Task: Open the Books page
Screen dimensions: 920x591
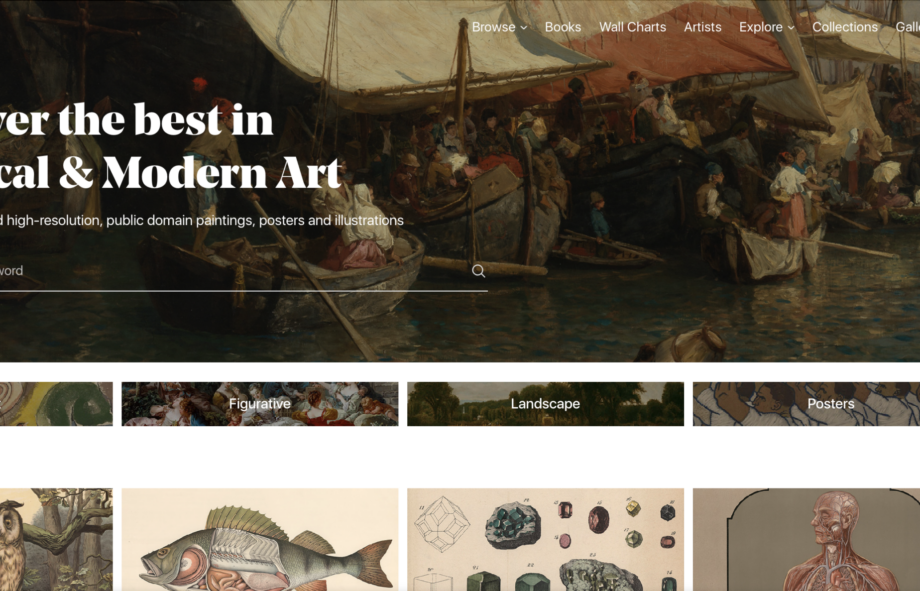Action: (x=563, y=27)
